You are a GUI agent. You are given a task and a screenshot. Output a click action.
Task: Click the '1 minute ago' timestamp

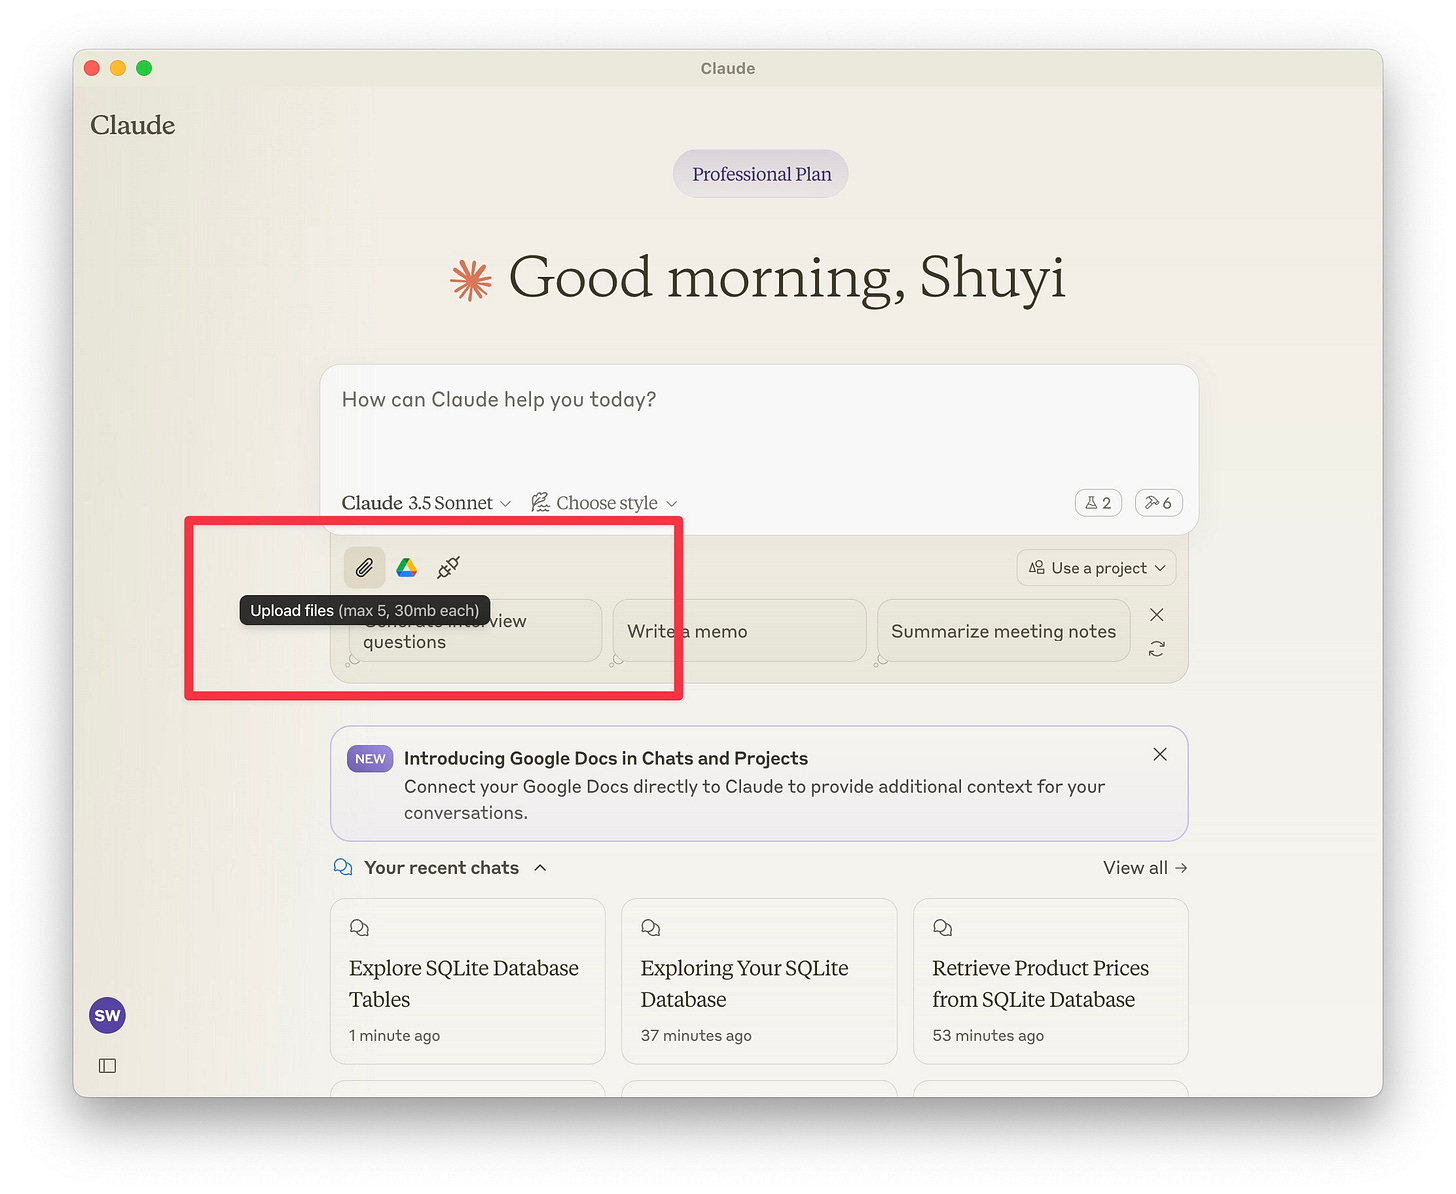(x=394, y=1036)
